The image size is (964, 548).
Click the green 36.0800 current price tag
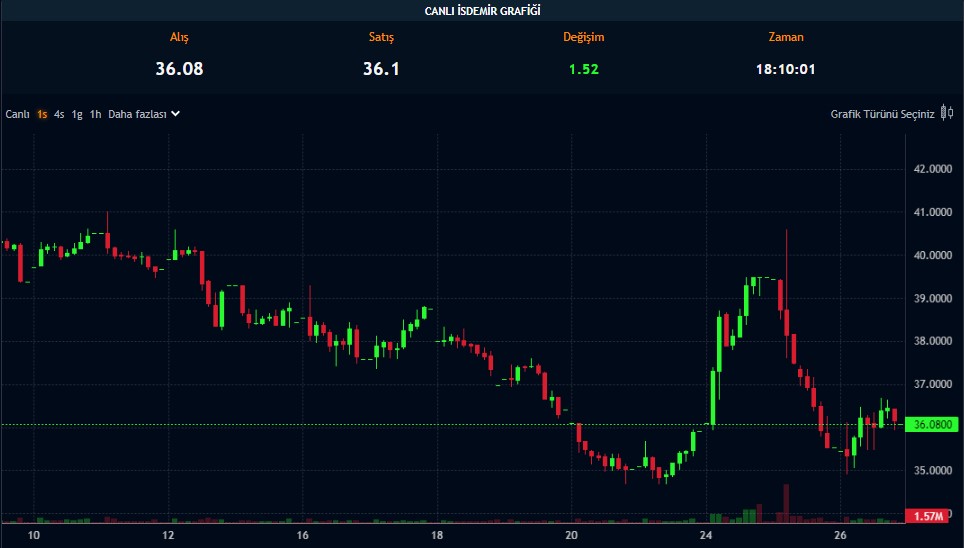933,425
